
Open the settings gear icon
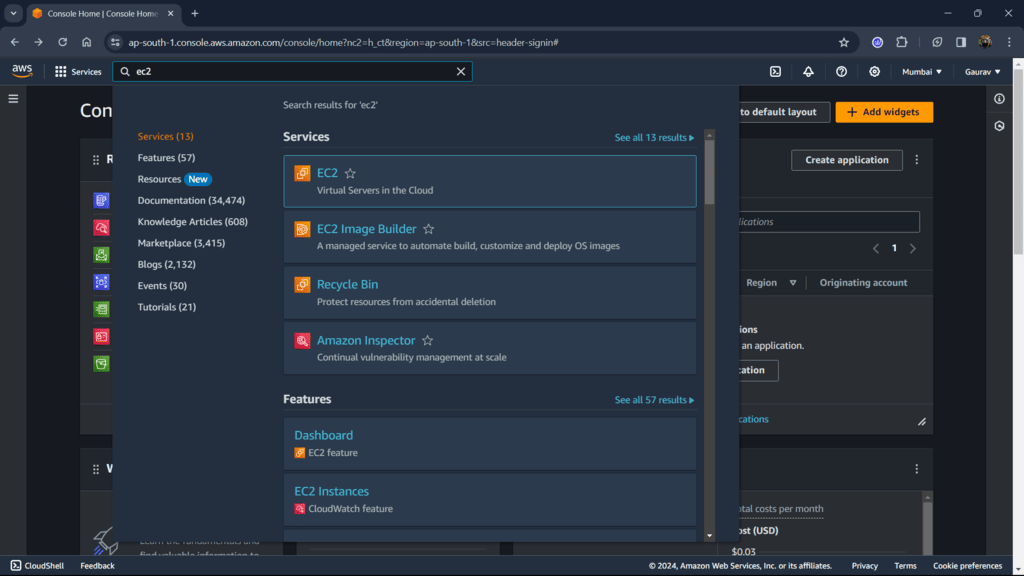pos(874,72)
